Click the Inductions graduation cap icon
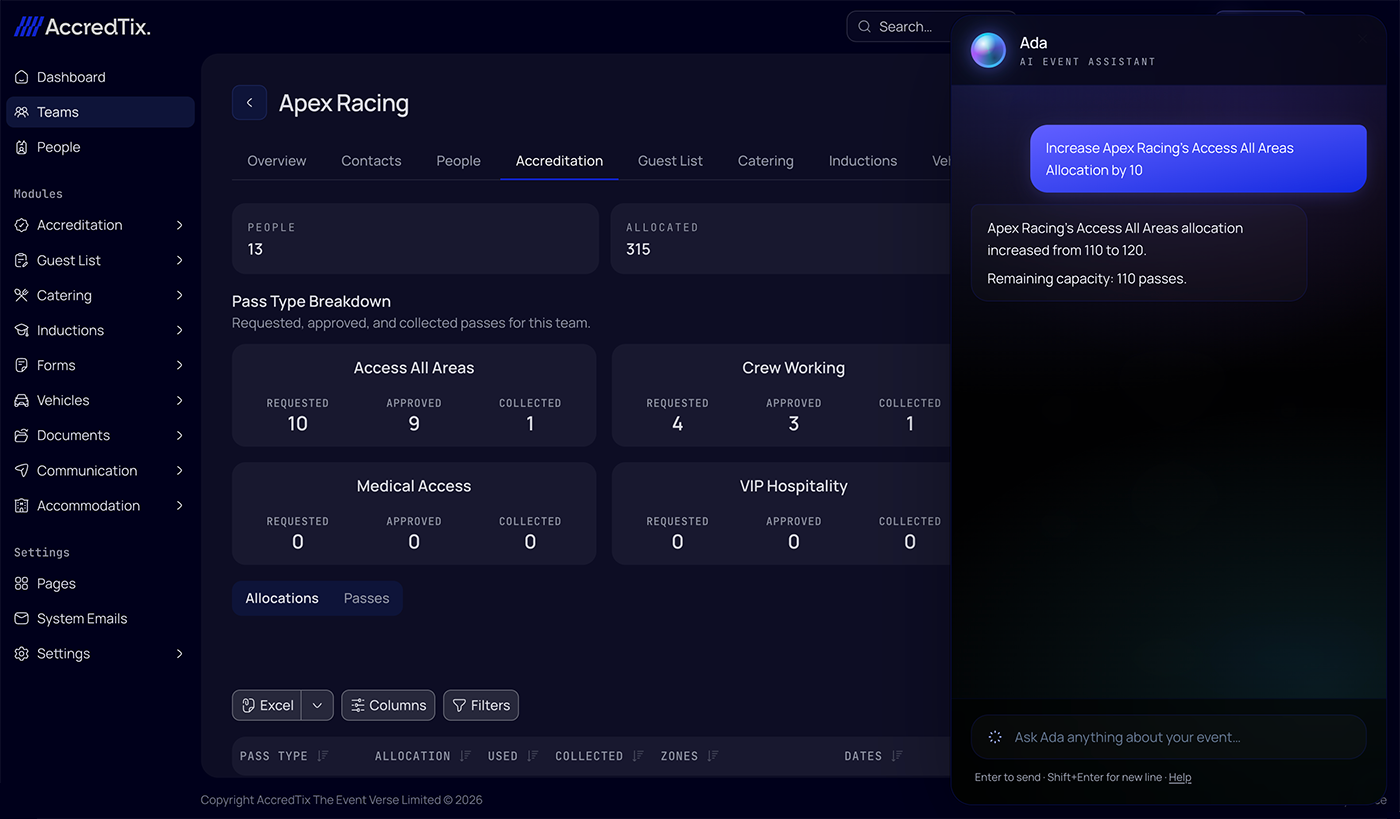 (x=22, y=330)
